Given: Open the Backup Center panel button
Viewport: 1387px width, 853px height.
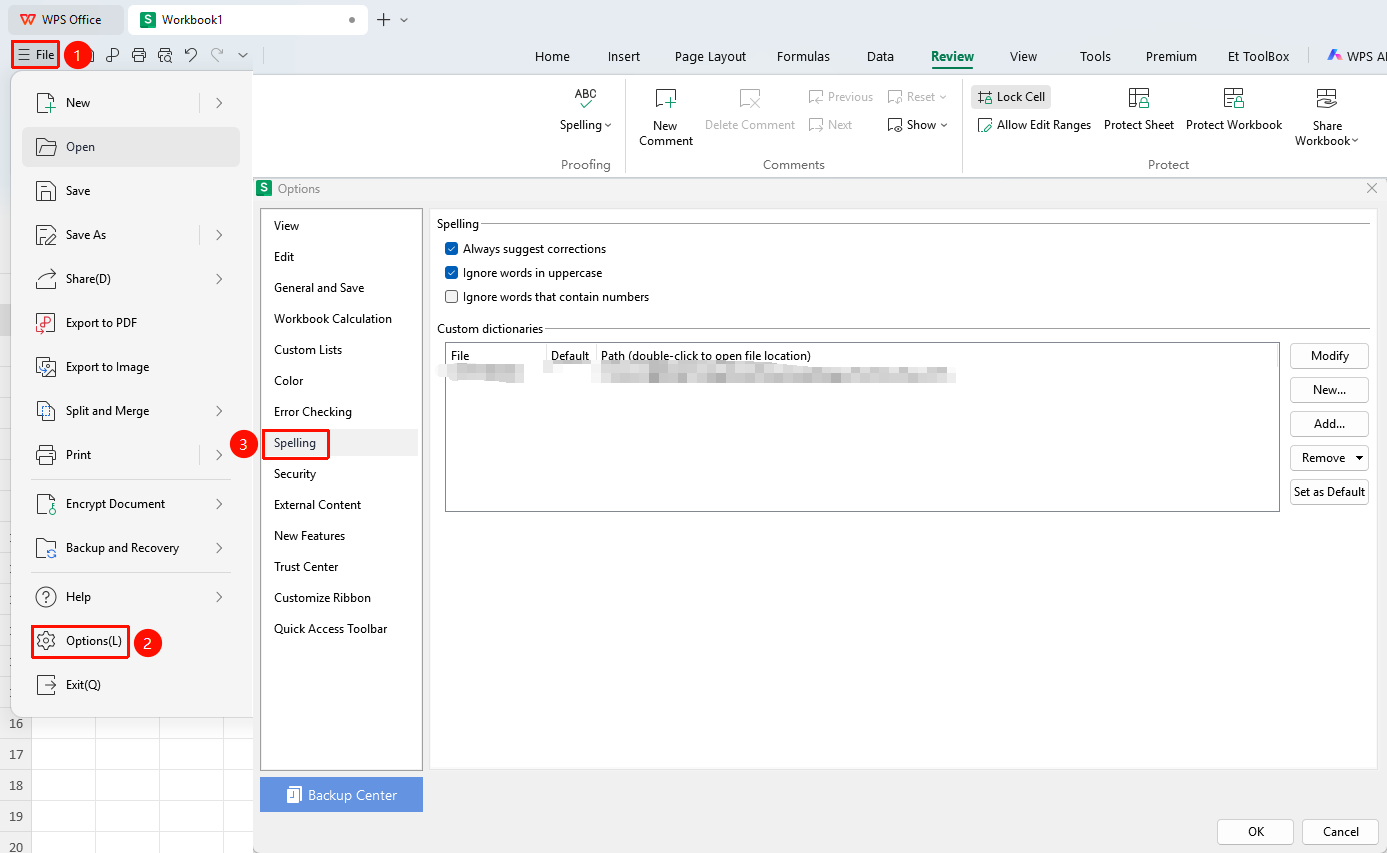Looking at the screenshot, I should 341,795.
